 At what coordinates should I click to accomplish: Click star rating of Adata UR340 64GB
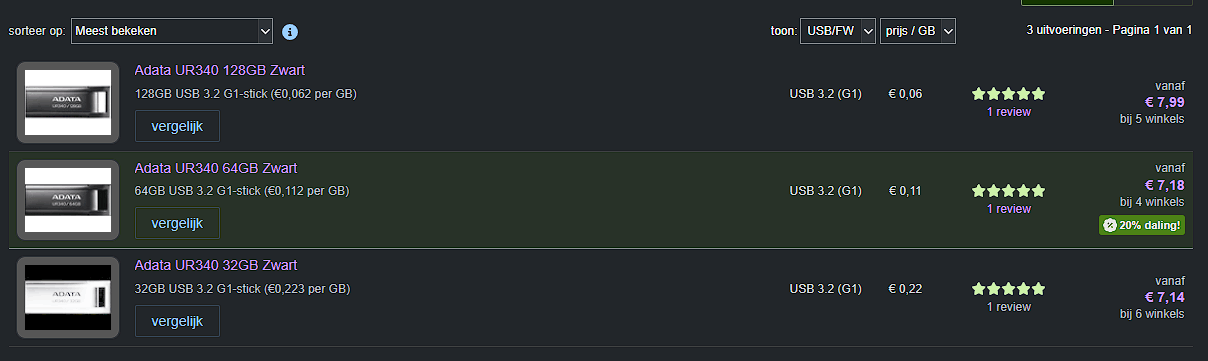click(x=1008, y=191)
